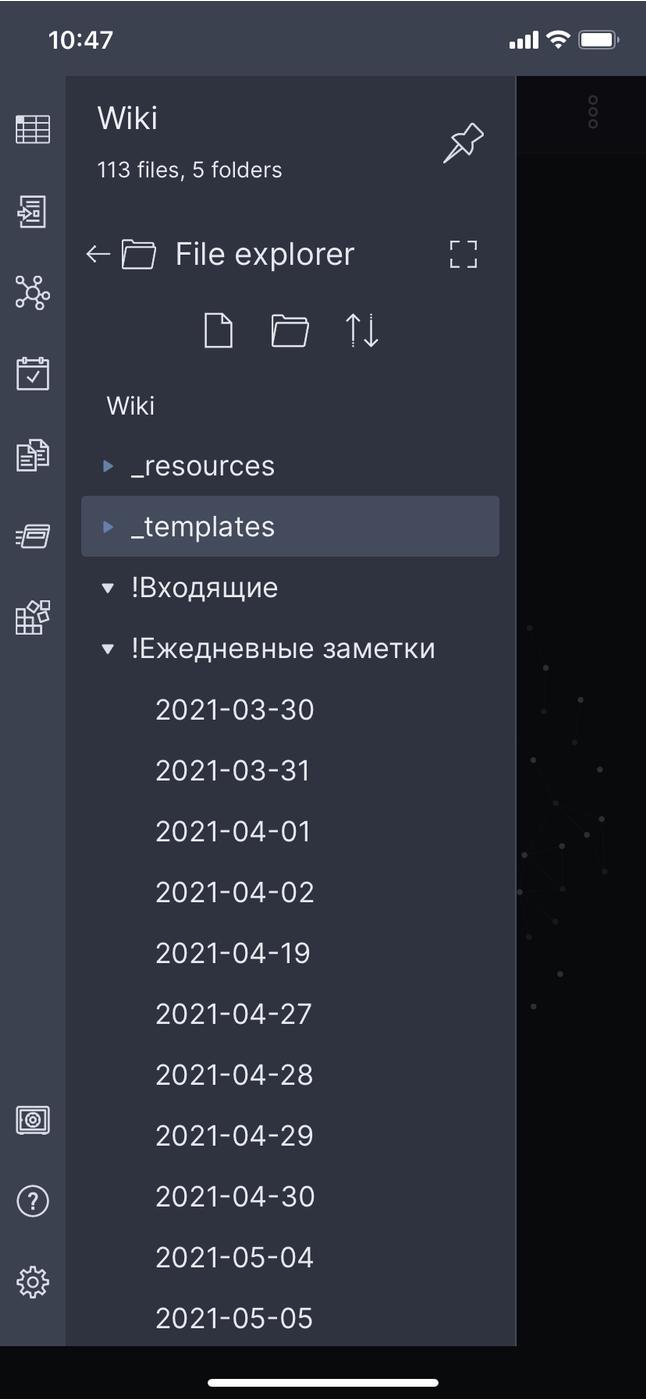Collapse the !Ежедневные заметки folder
Screen dimensions: 646x1400
click(x=109, y=649)
